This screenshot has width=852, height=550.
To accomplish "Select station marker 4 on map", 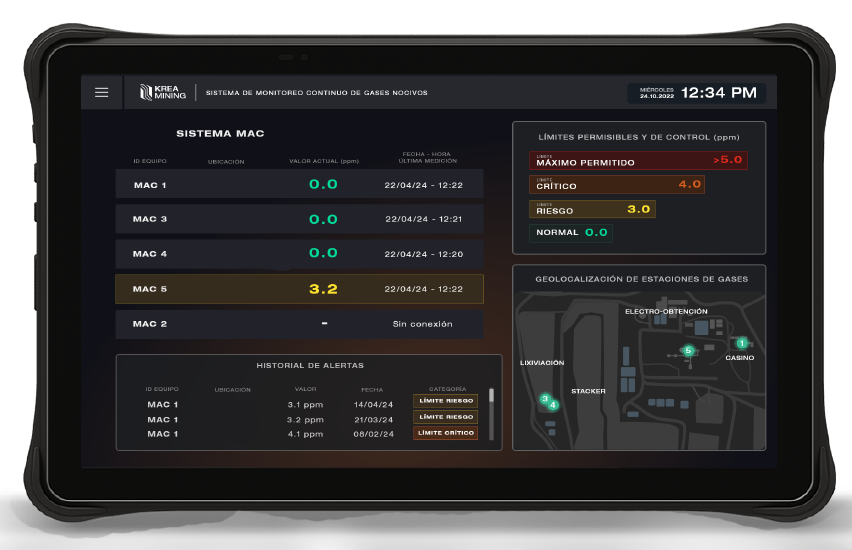I will pos(553,405).
